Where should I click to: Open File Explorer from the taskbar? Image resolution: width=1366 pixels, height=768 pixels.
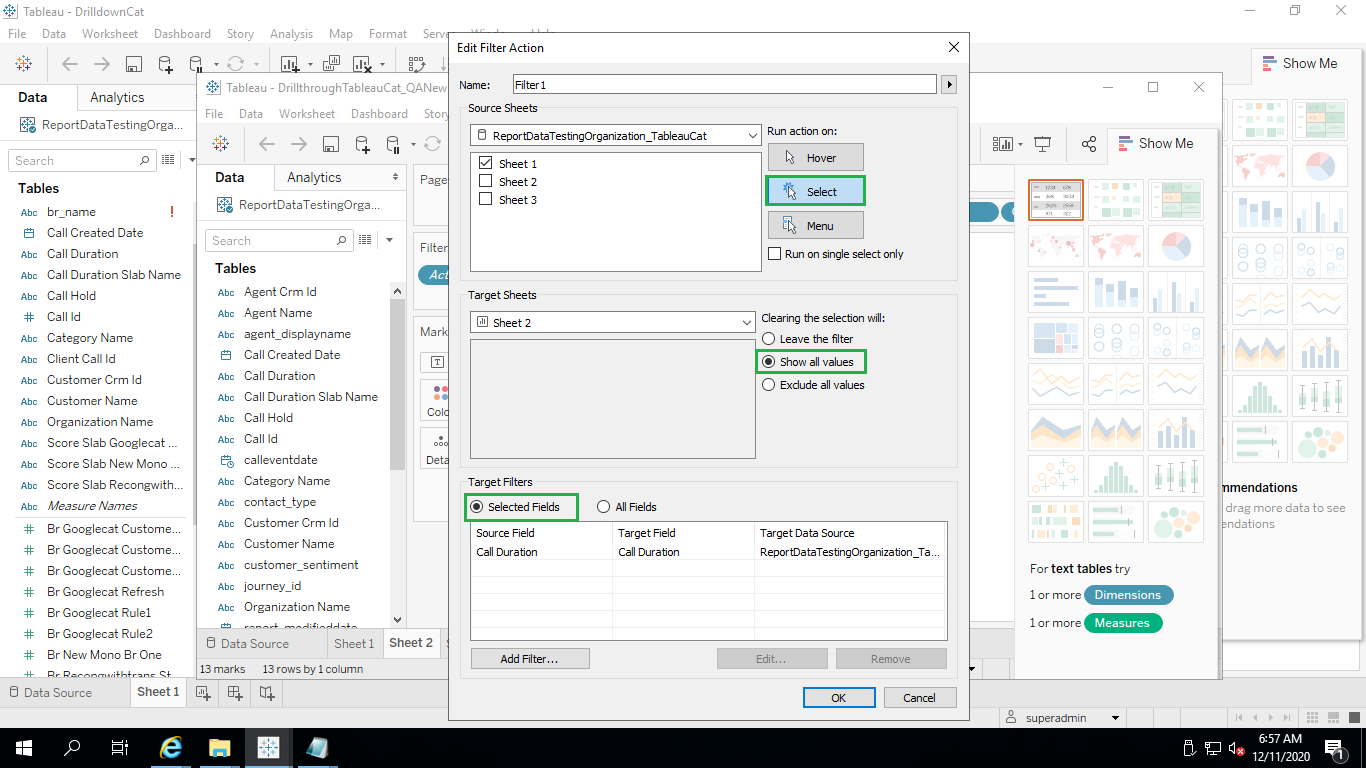click(x=219, y=747)
